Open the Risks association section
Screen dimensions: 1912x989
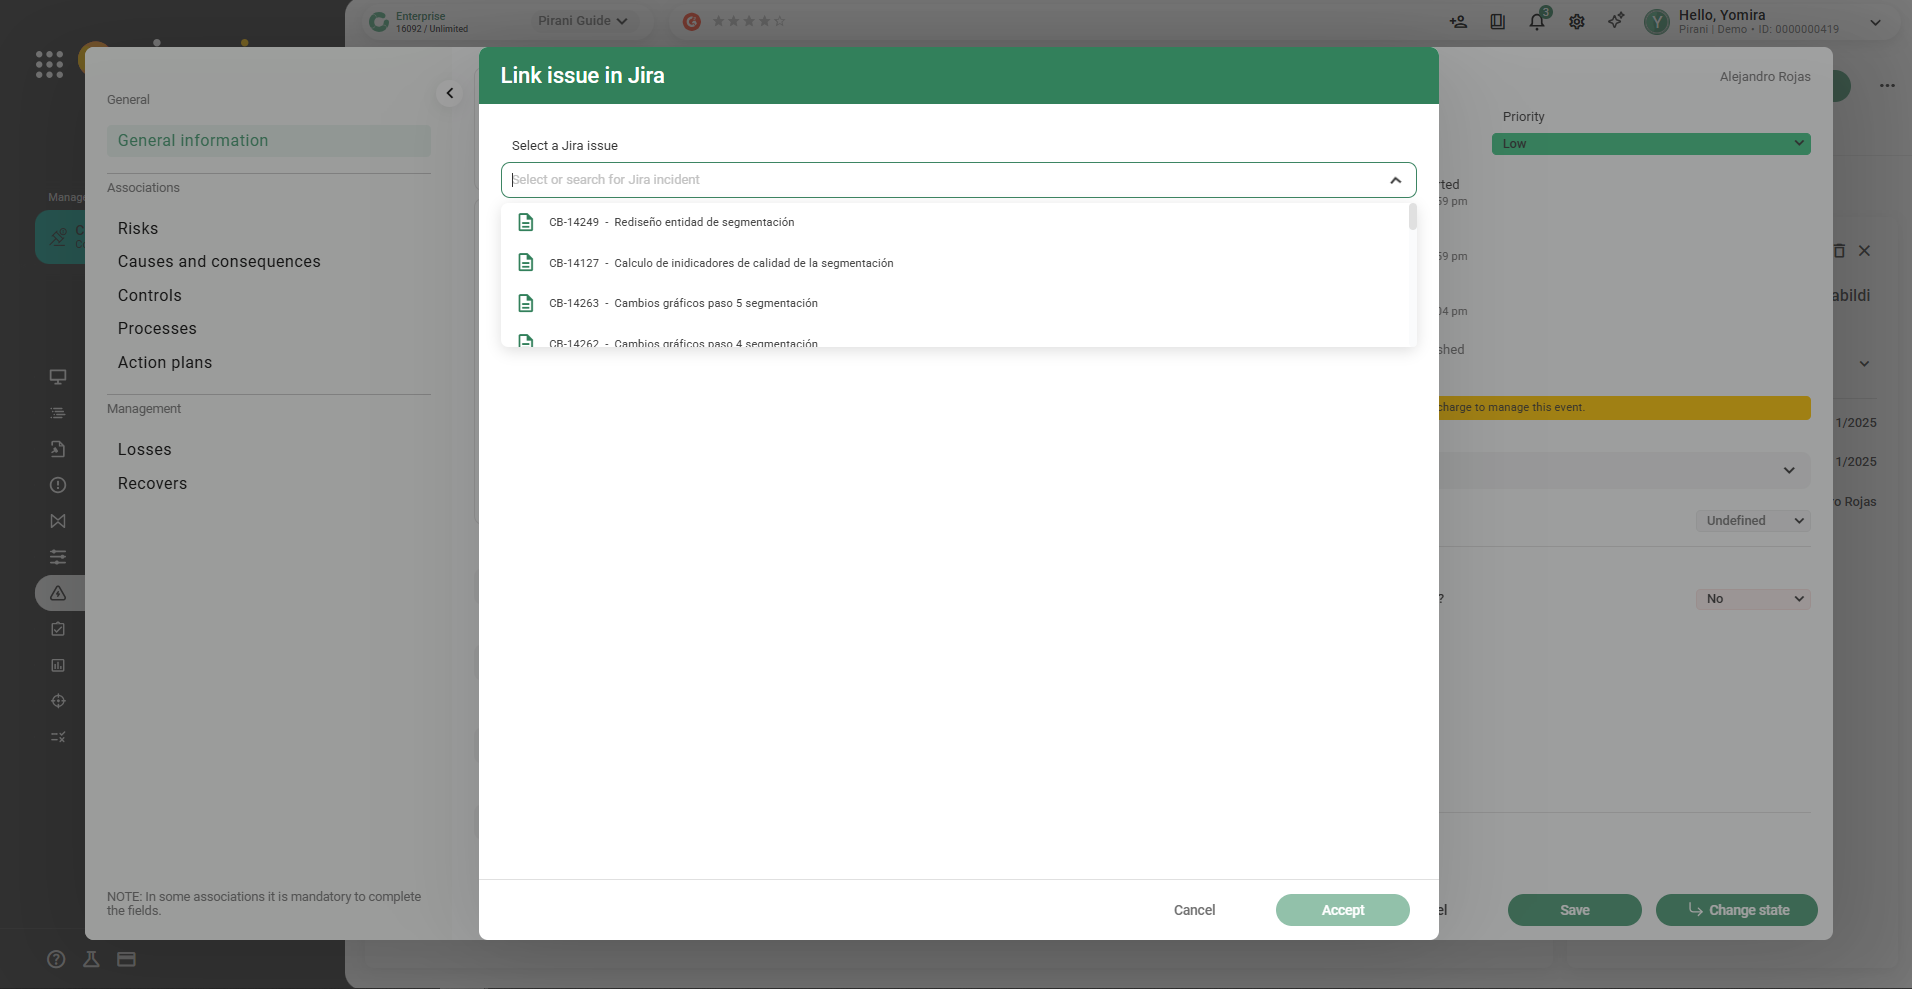click(x=138, y=228)
